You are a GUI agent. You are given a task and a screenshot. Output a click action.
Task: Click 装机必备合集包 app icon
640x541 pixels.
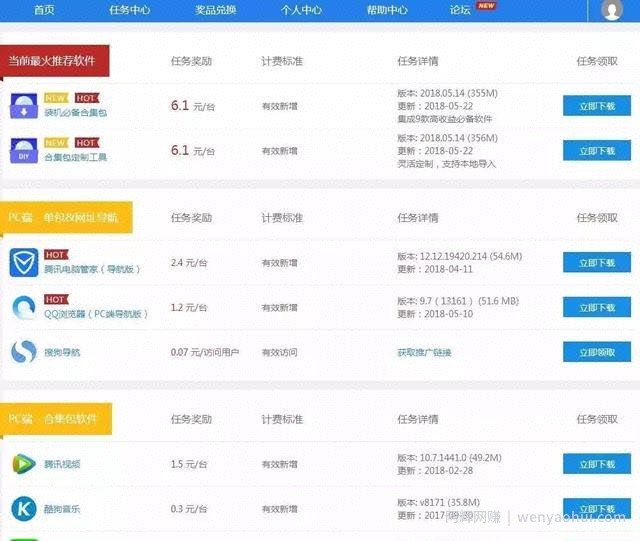coord(24,106)
